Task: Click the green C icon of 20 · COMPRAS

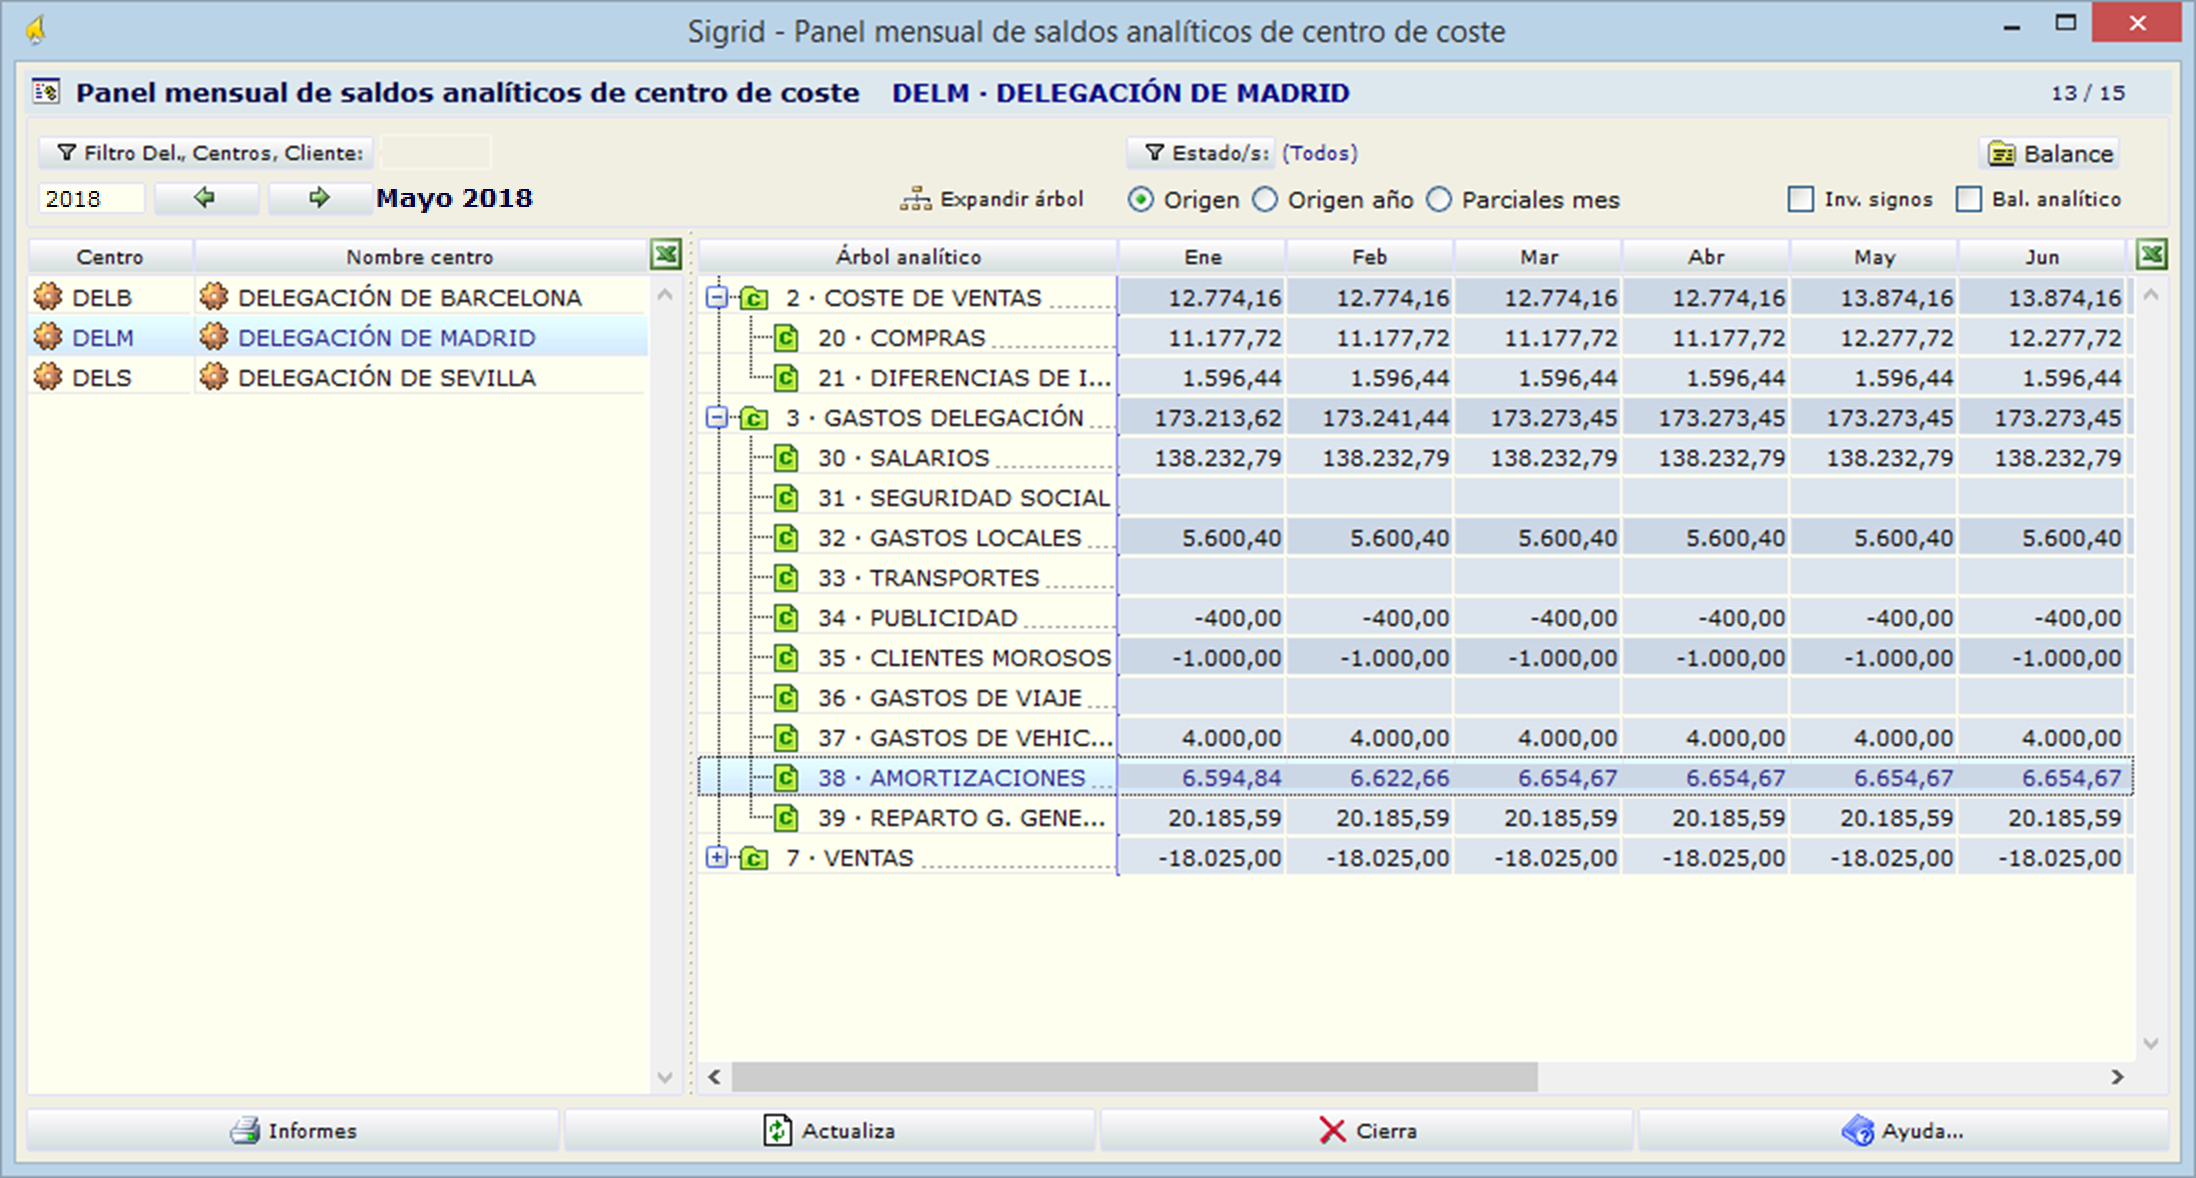Action: pyautogui.click(x=787, y=338)
